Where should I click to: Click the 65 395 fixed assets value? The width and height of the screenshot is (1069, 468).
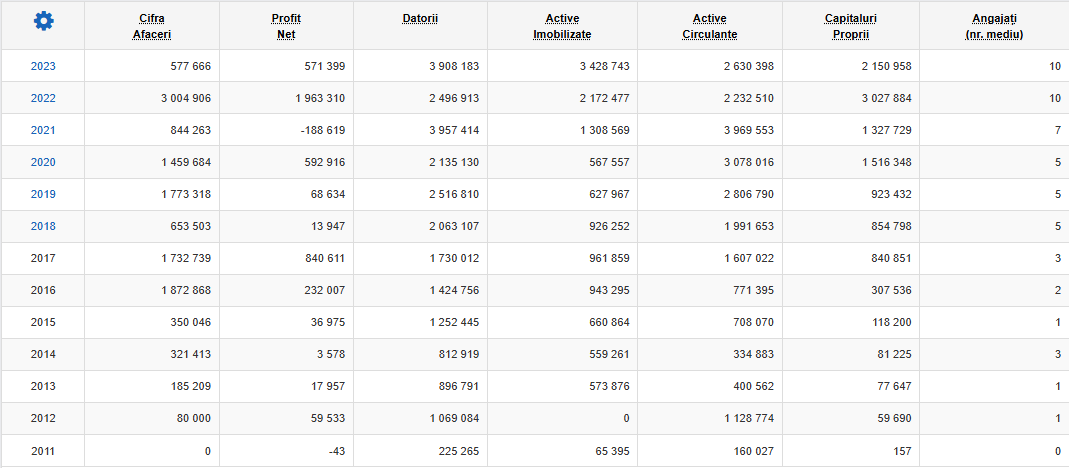tap(612, 451)
